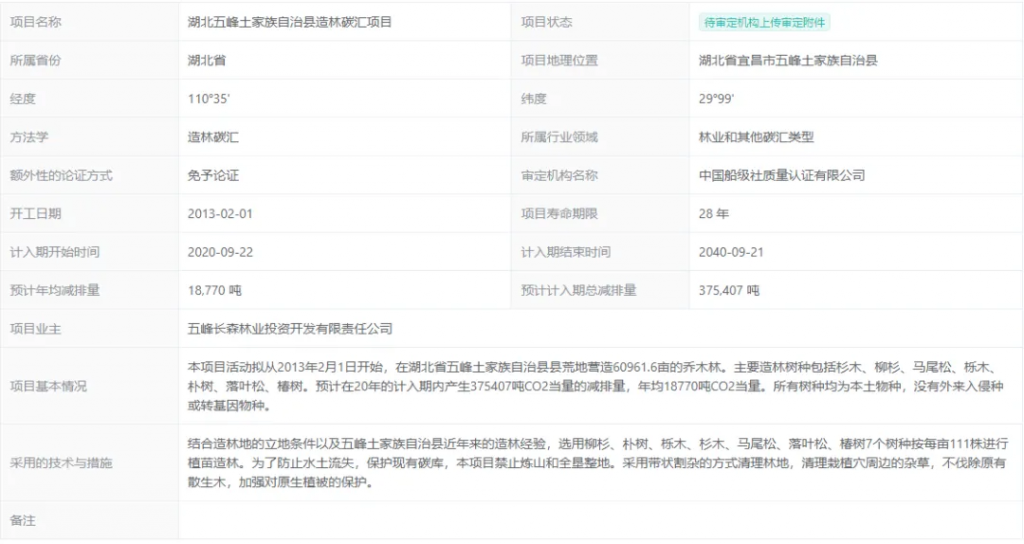Open validator name 中国船级社质量认证有限公司
Screen dimensions: 1024x544
point(781,175)
